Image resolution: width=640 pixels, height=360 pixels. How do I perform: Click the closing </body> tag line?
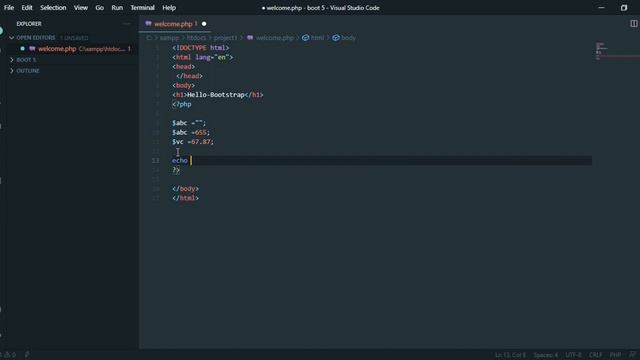coord(185,189)
